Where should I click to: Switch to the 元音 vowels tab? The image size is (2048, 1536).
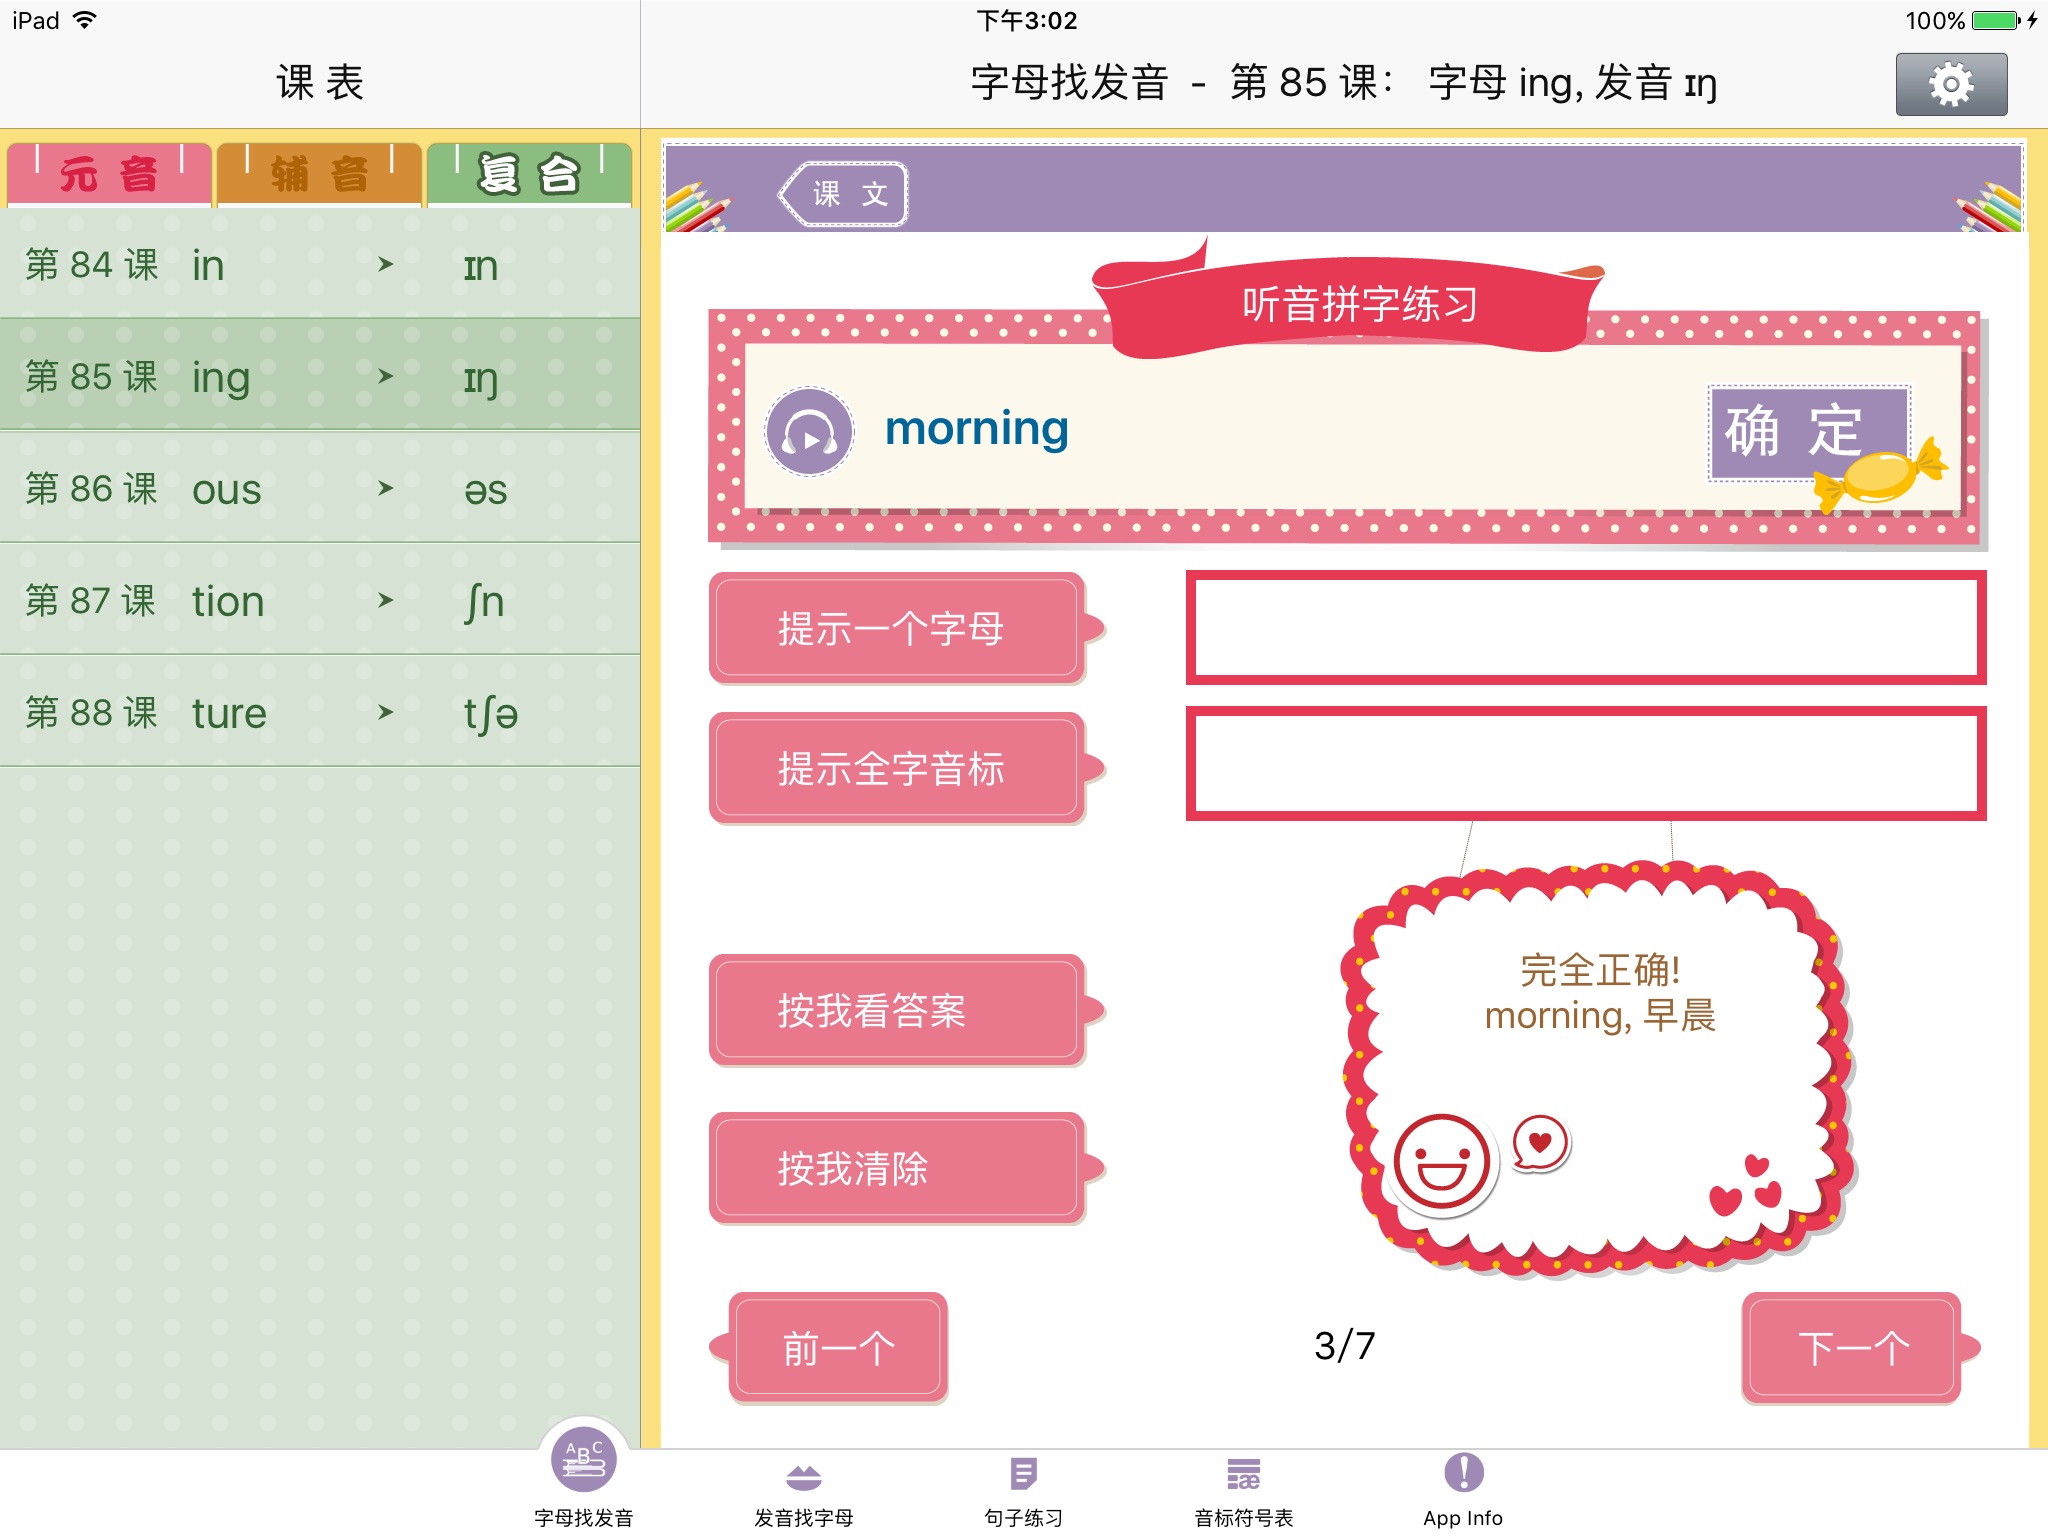click(109, 175)
